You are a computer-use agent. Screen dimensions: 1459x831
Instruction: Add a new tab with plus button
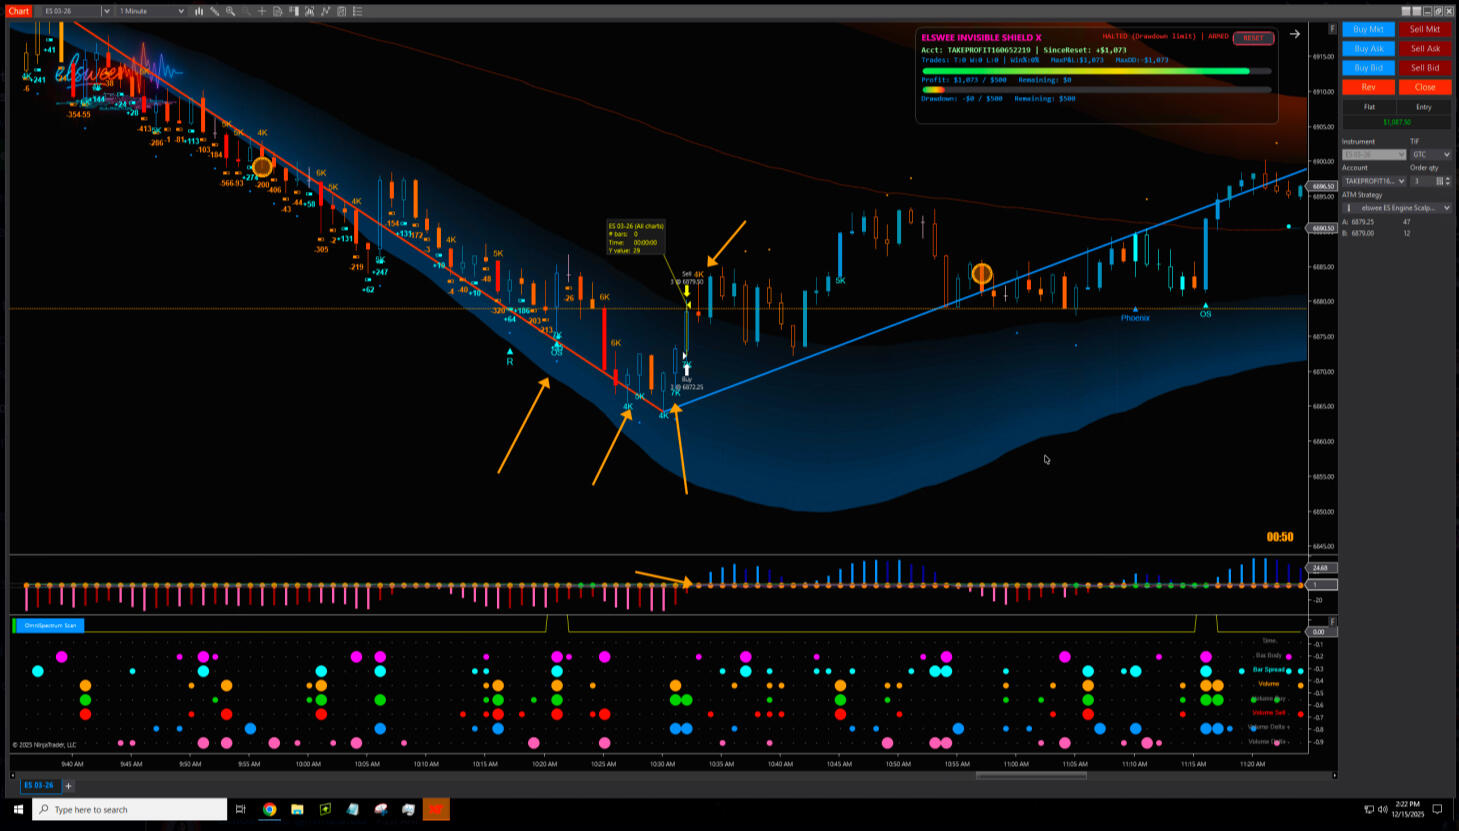69,786
